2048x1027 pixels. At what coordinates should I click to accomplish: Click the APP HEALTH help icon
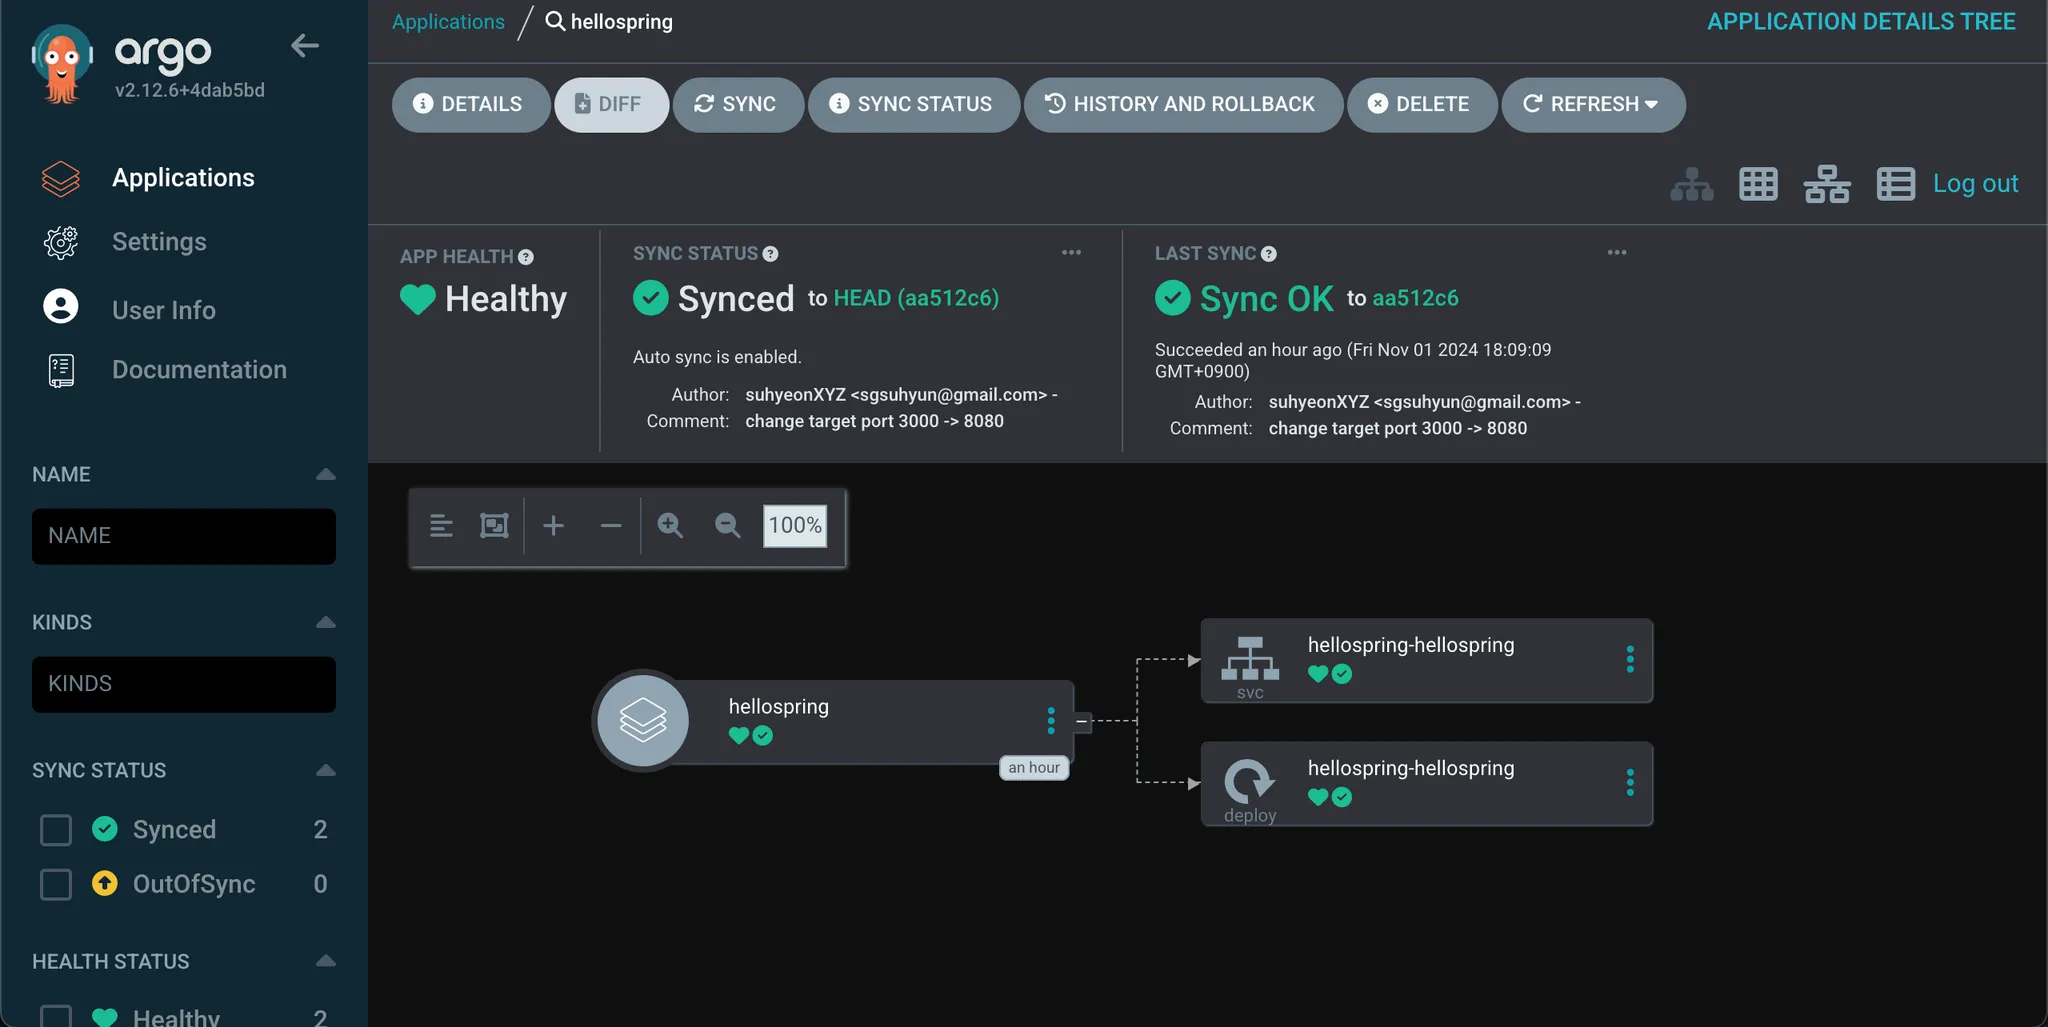[526, 257]
